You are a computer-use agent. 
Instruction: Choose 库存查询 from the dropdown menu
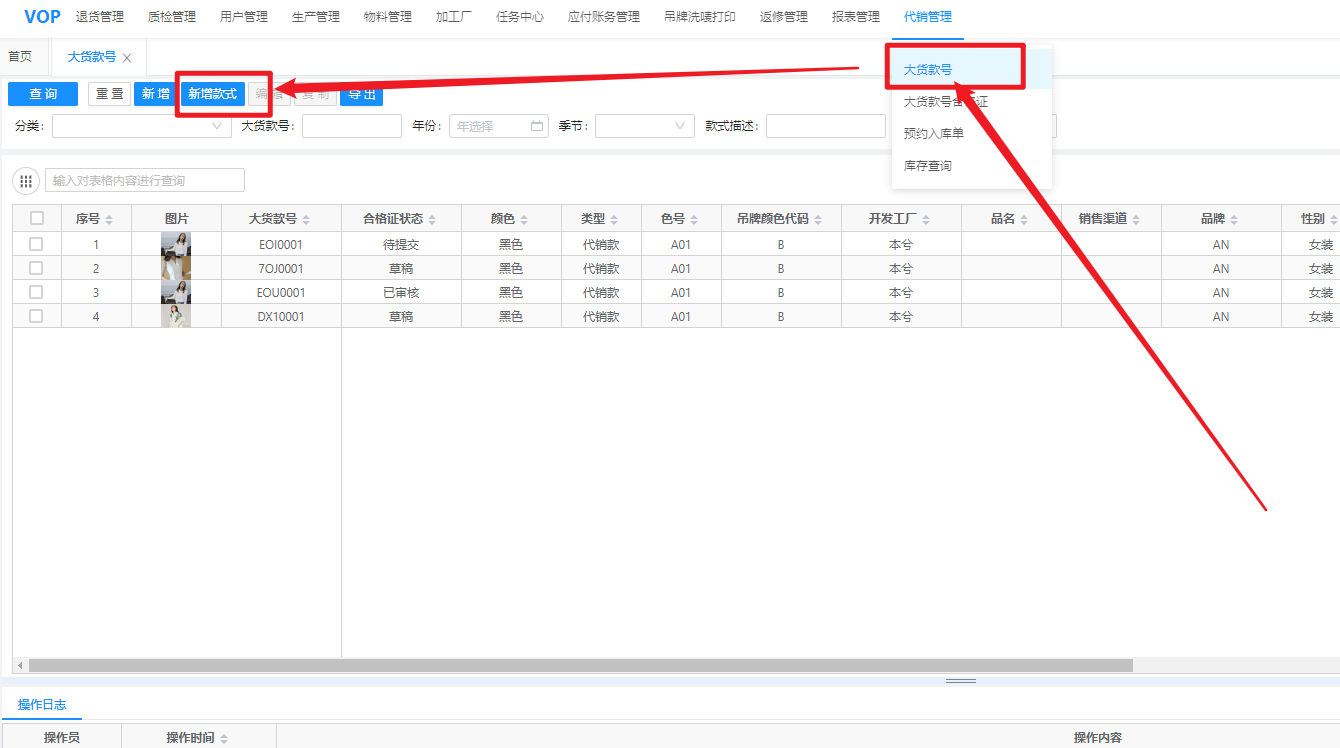pos(927,166)
